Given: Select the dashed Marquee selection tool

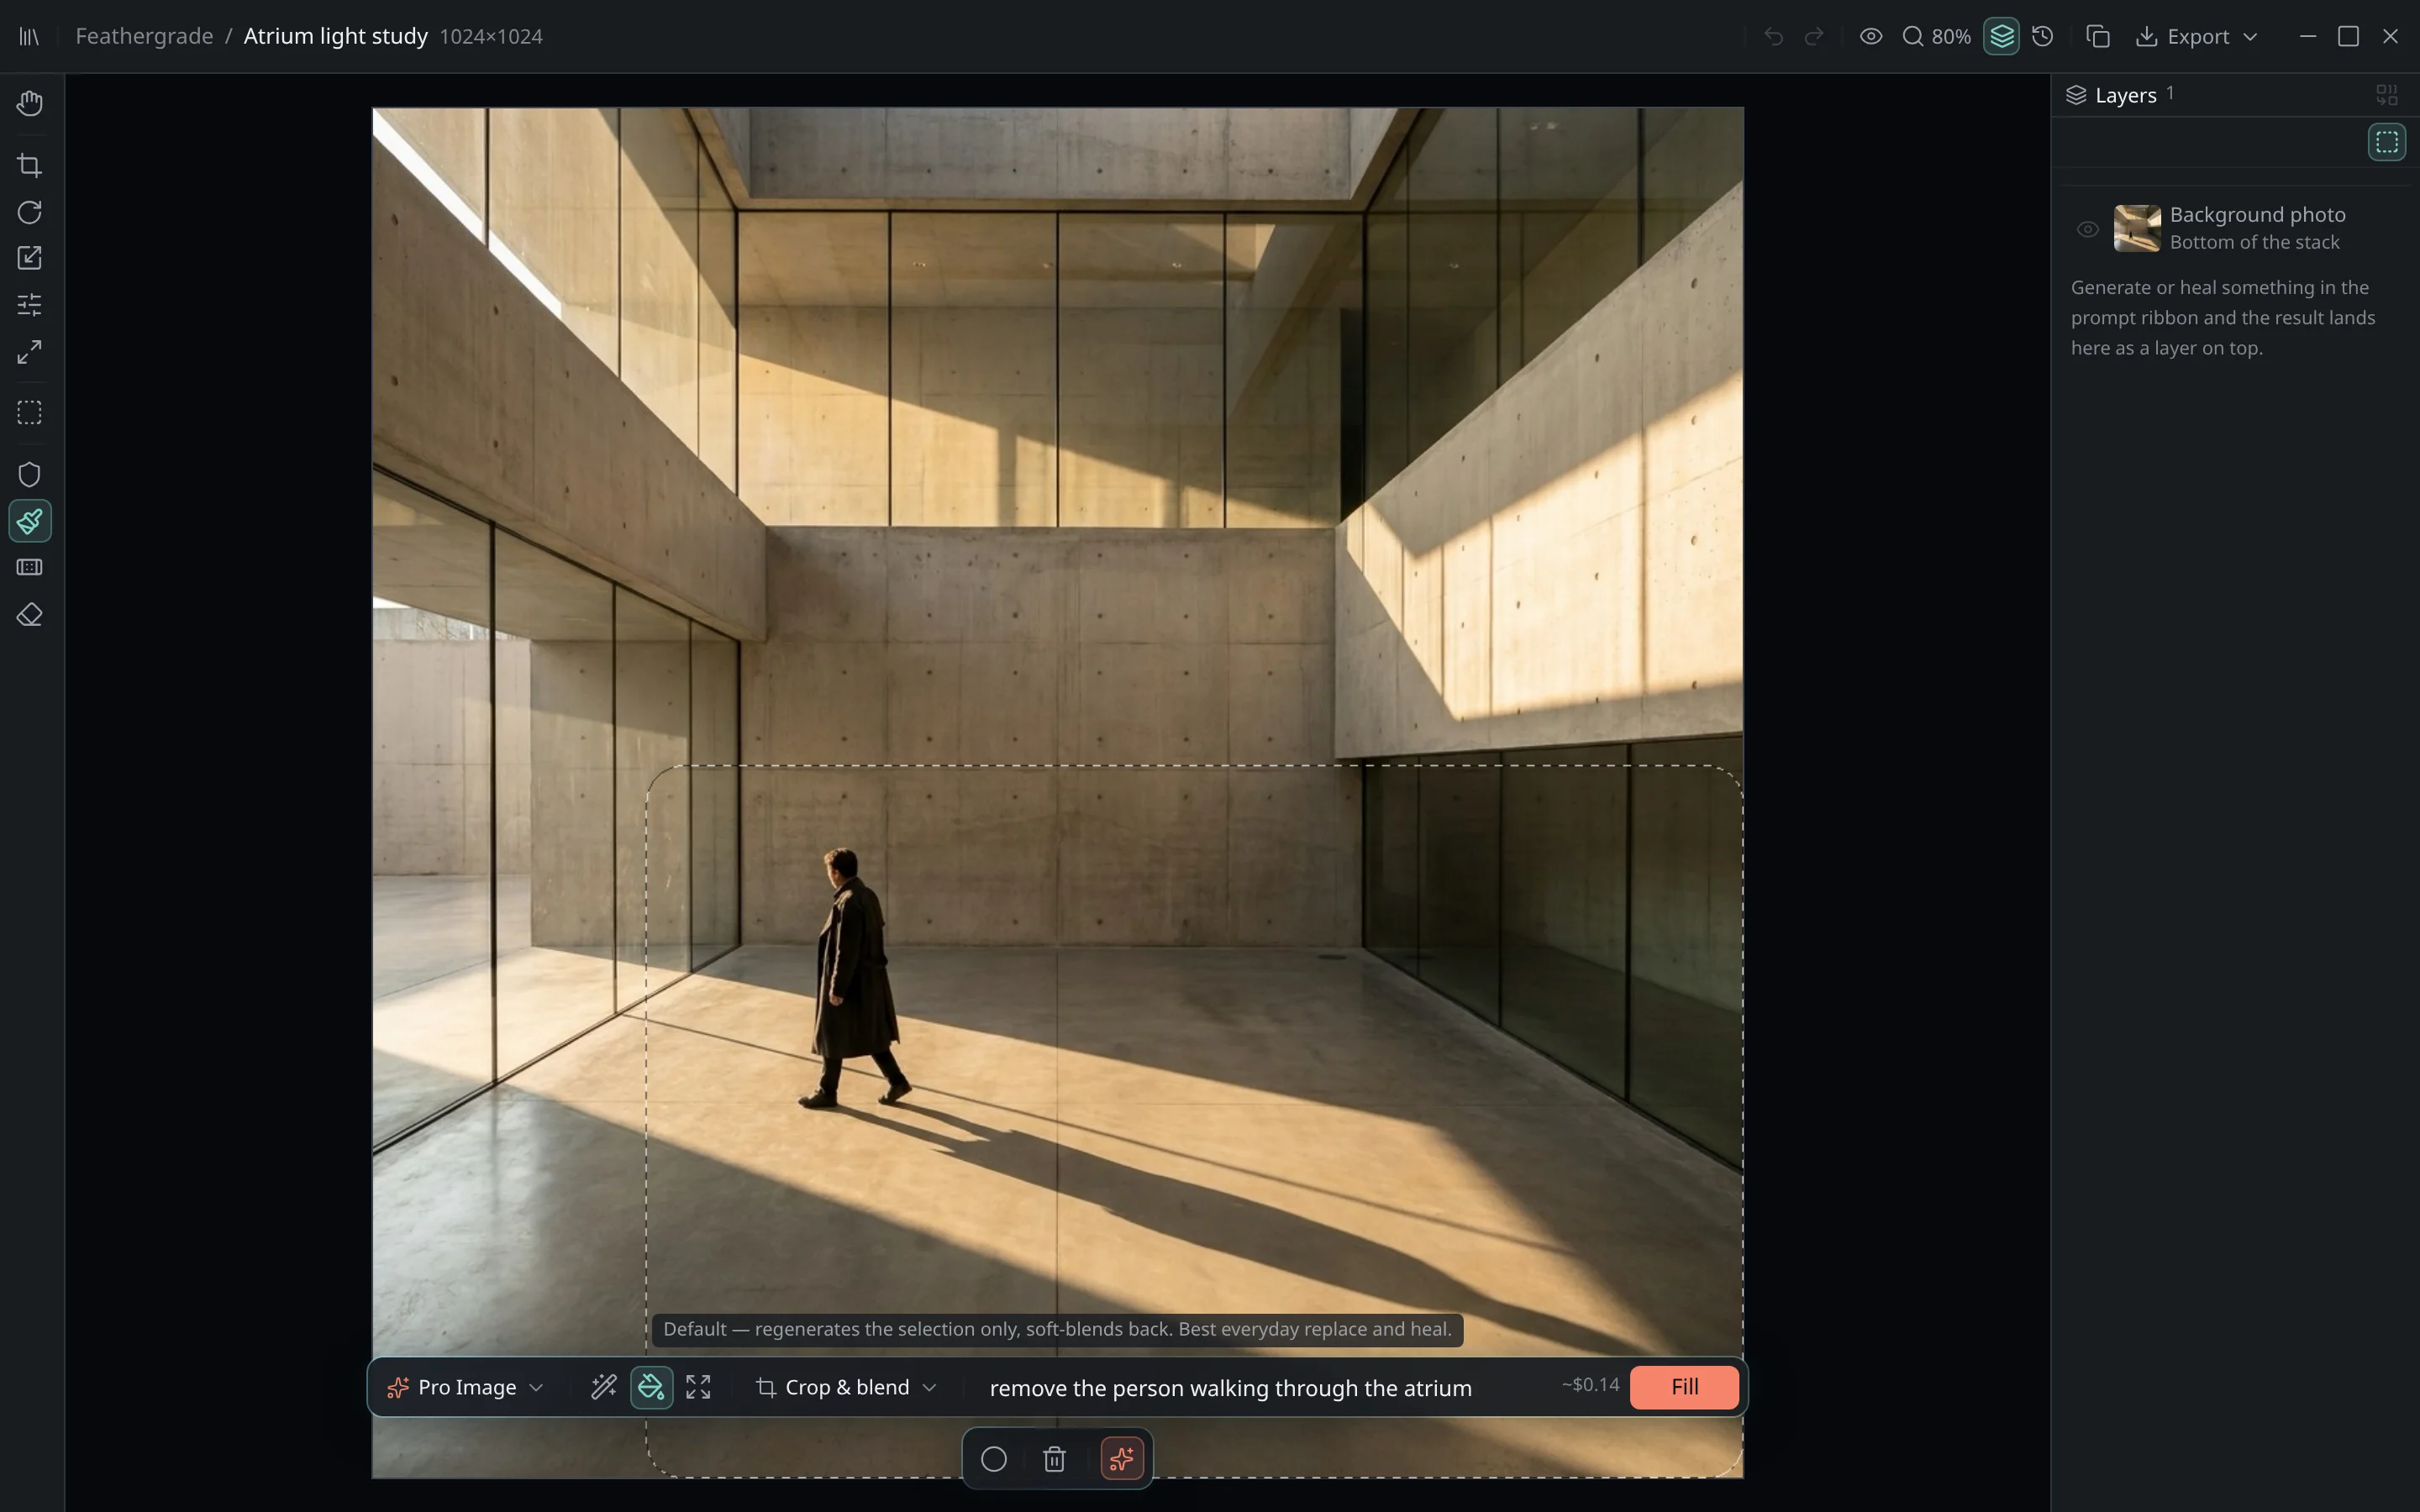Looking at the screenshot, I should [30, 412].
